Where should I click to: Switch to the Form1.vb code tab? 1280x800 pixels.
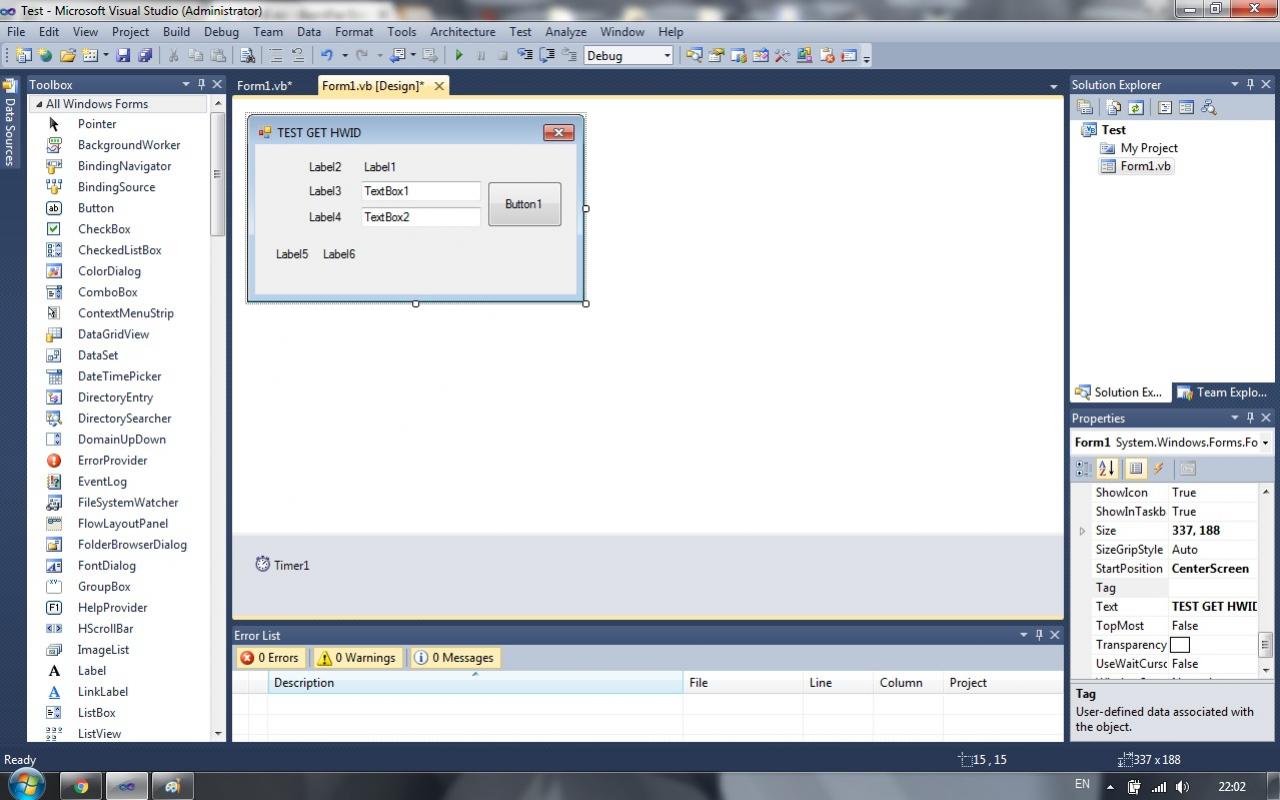(265, 86)
